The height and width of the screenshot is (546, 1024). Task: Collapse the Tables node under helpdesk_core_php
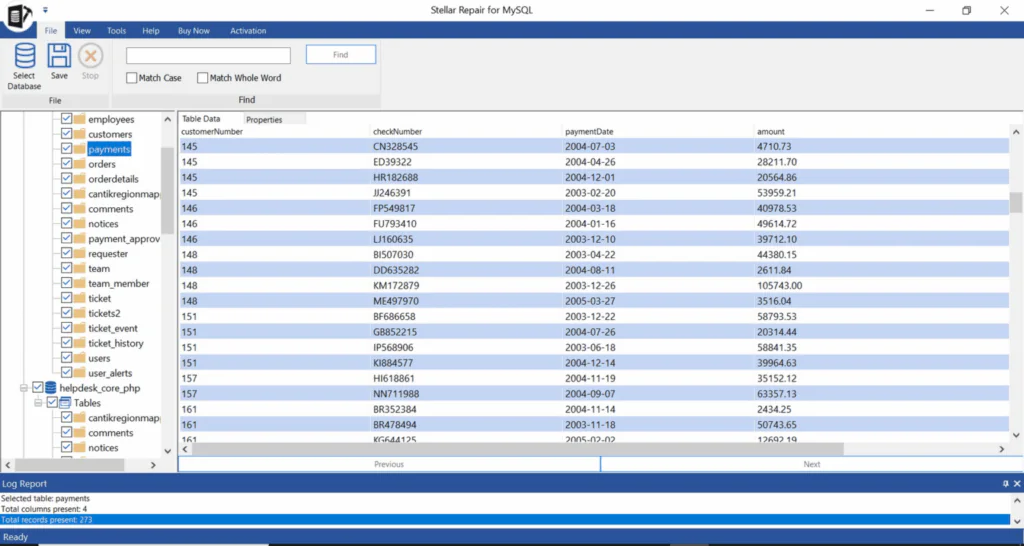pyautogui.click(x=38, y=403)
